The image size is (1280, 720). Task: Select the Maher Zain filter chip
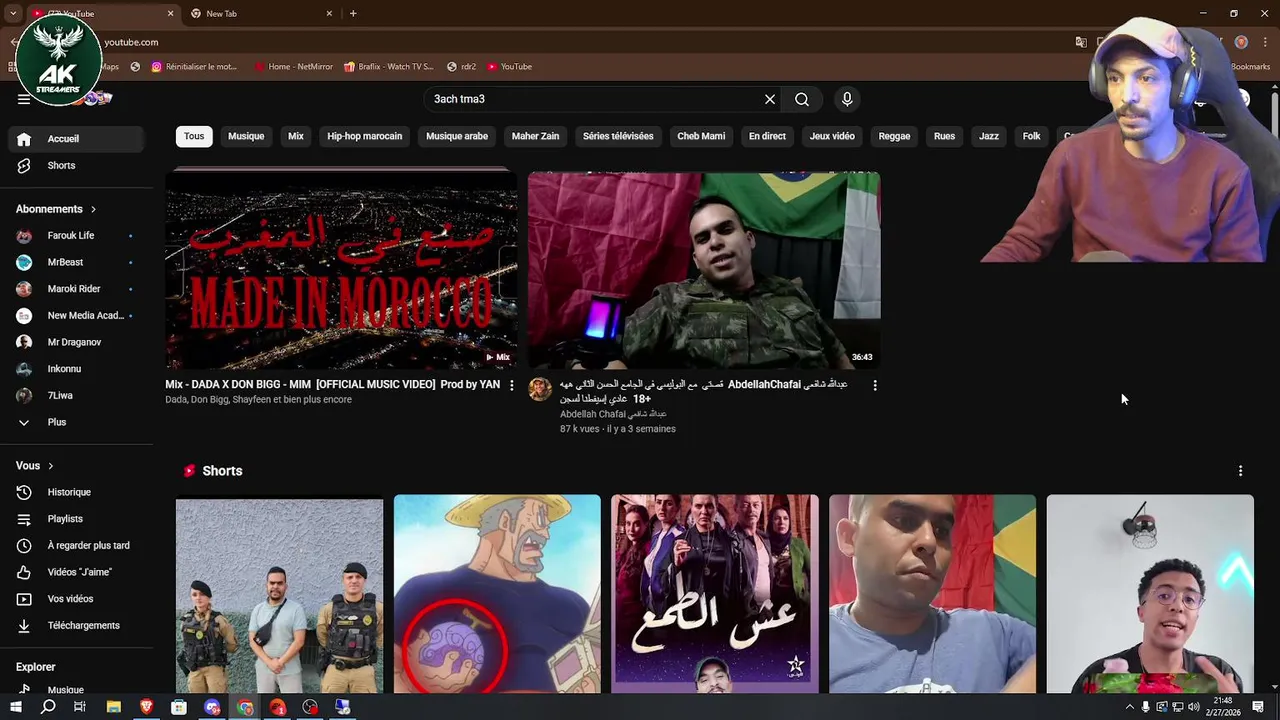pyautogui.click(x=536, y=136)
